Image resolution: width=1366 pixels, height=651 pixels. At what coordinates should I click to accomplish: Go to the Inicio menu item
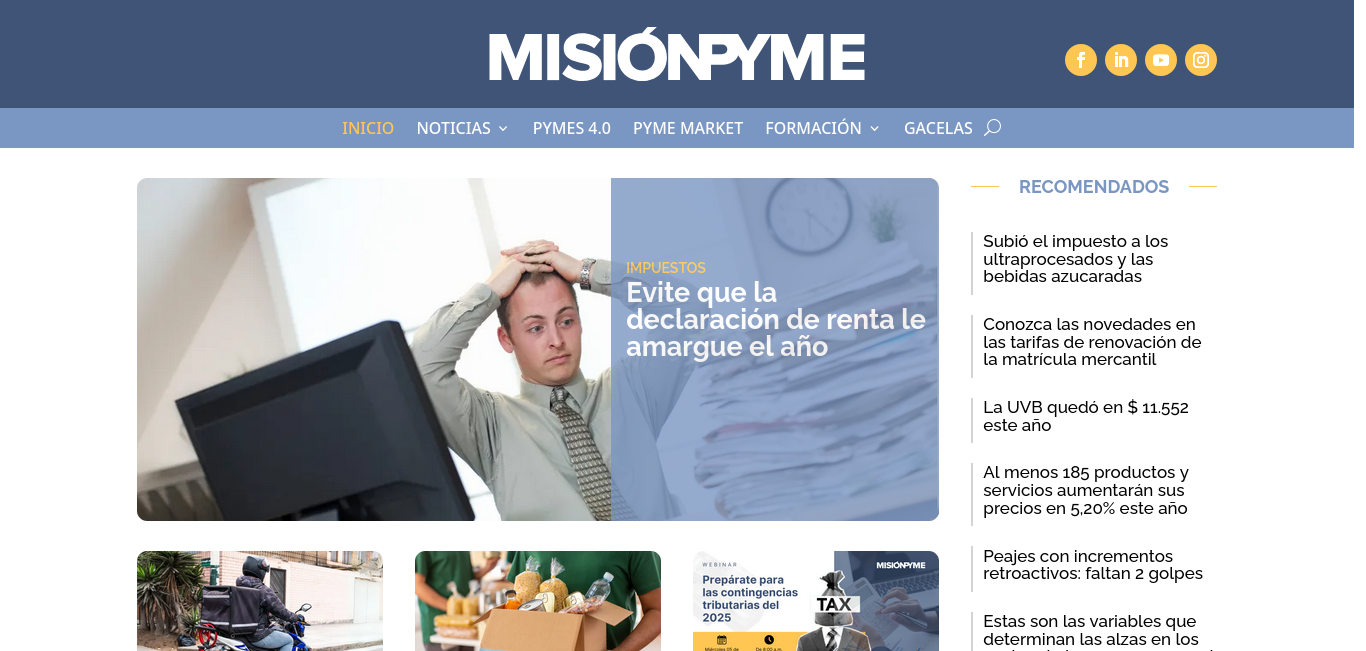point(368,128)
